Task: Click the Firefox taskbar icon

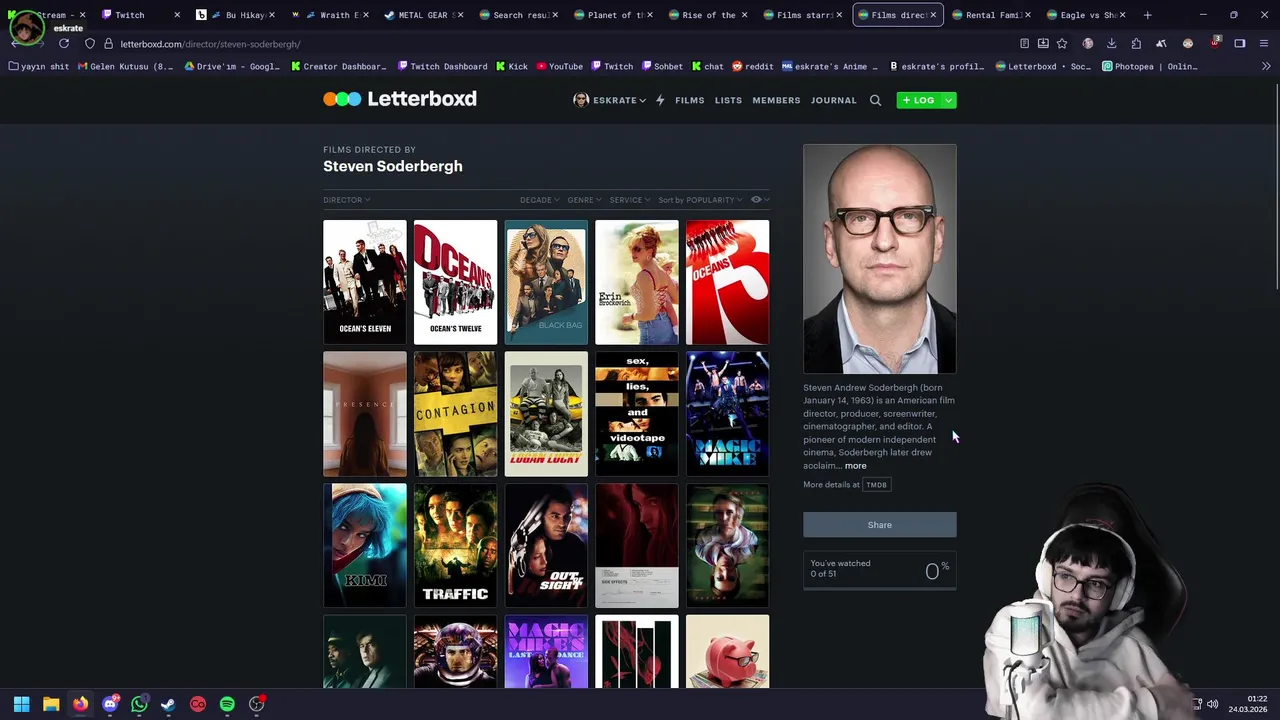Action: [80, 704]
